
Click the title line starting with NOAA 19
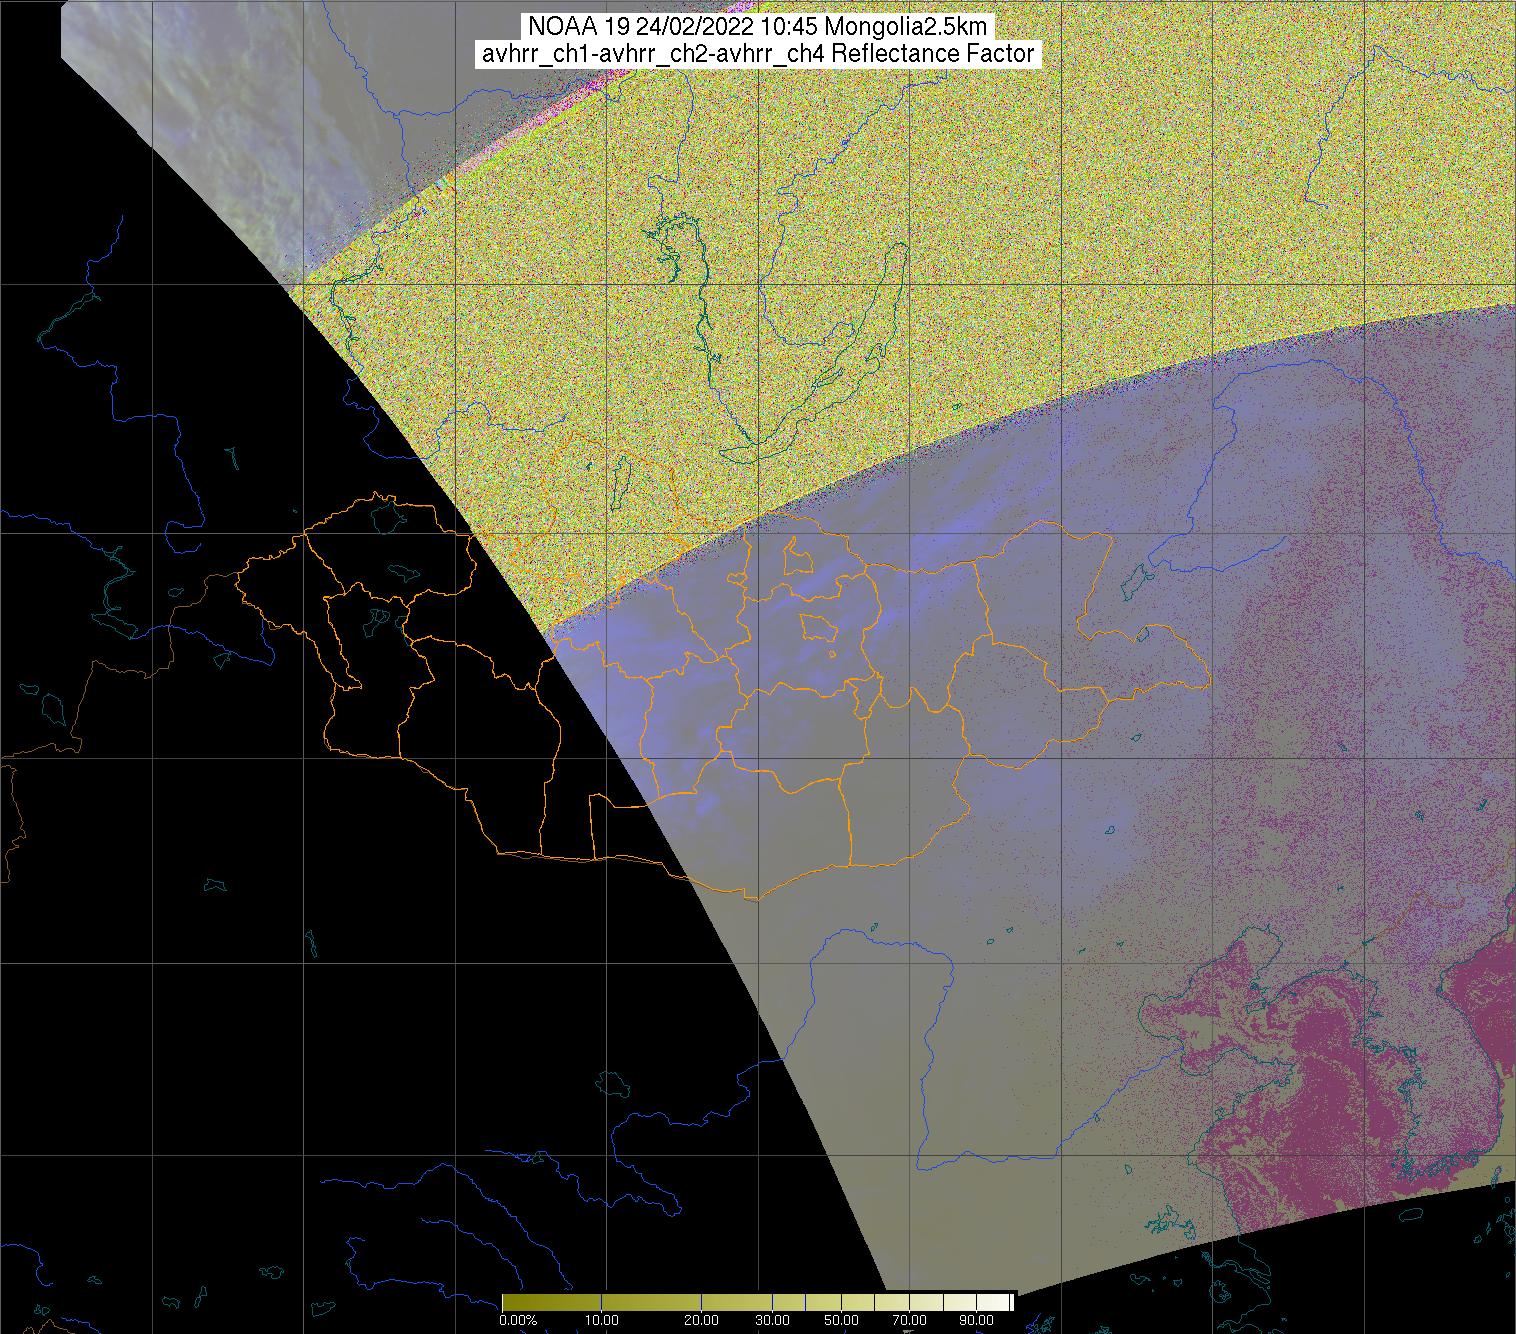tap(757, 27)
